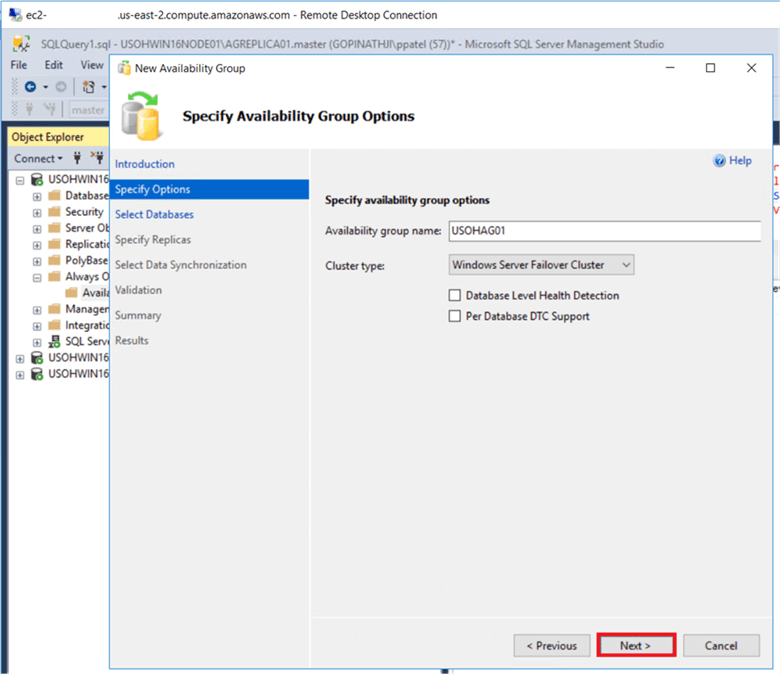Cancel the New Availability Group wizard
The height and width of the screenshot is (674, 780).
coord(721,645)
